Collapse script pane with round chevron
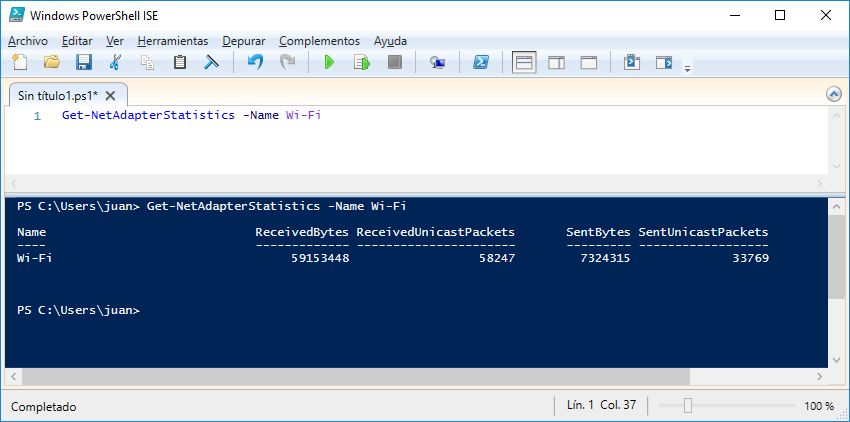Viewport: 850px width, 422px height. [x=834, y=94]
